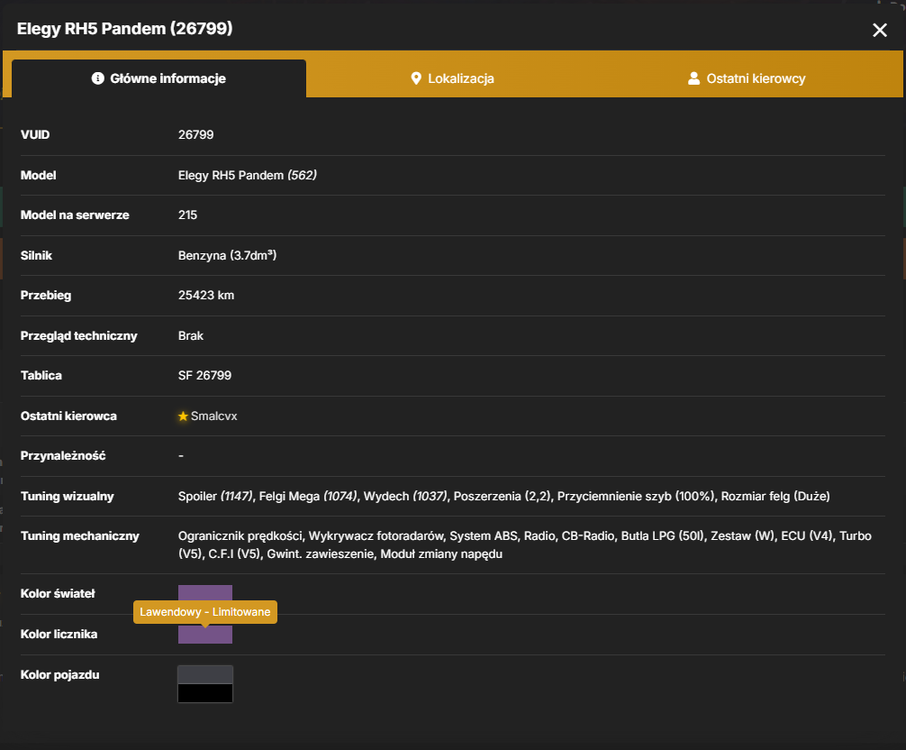906x750 pixels.
Task: Click the Kolor pojazdu row label
Action: click(x=60, y=675)
